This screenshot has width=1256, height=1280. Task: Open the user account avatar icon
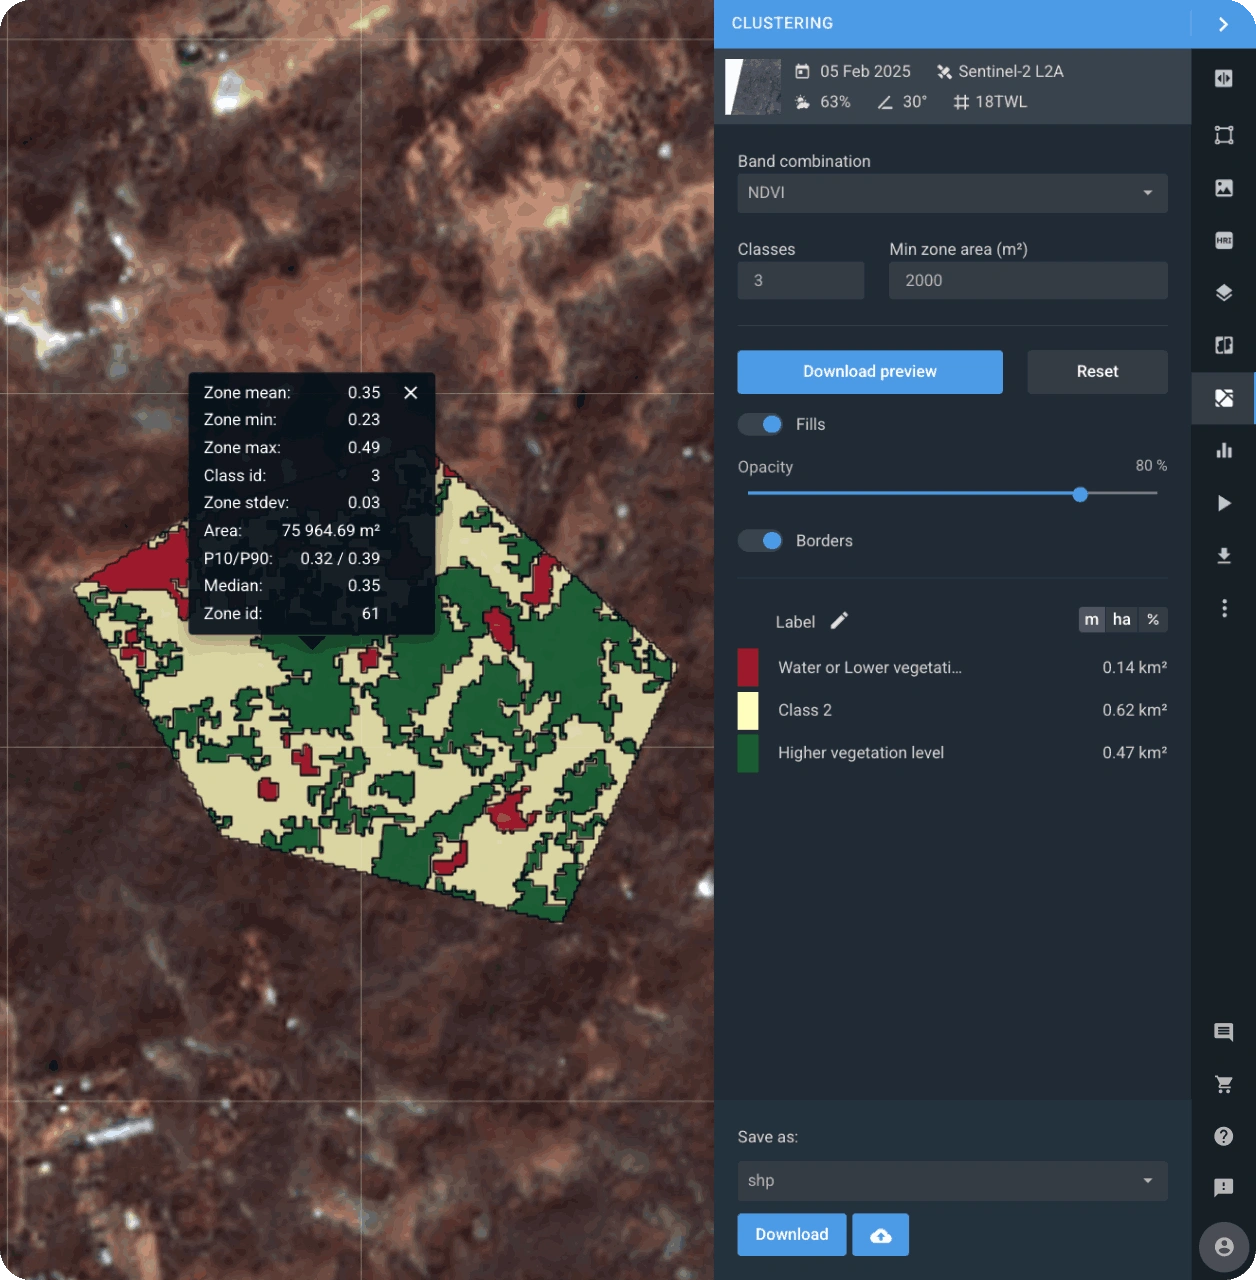1223,1247
